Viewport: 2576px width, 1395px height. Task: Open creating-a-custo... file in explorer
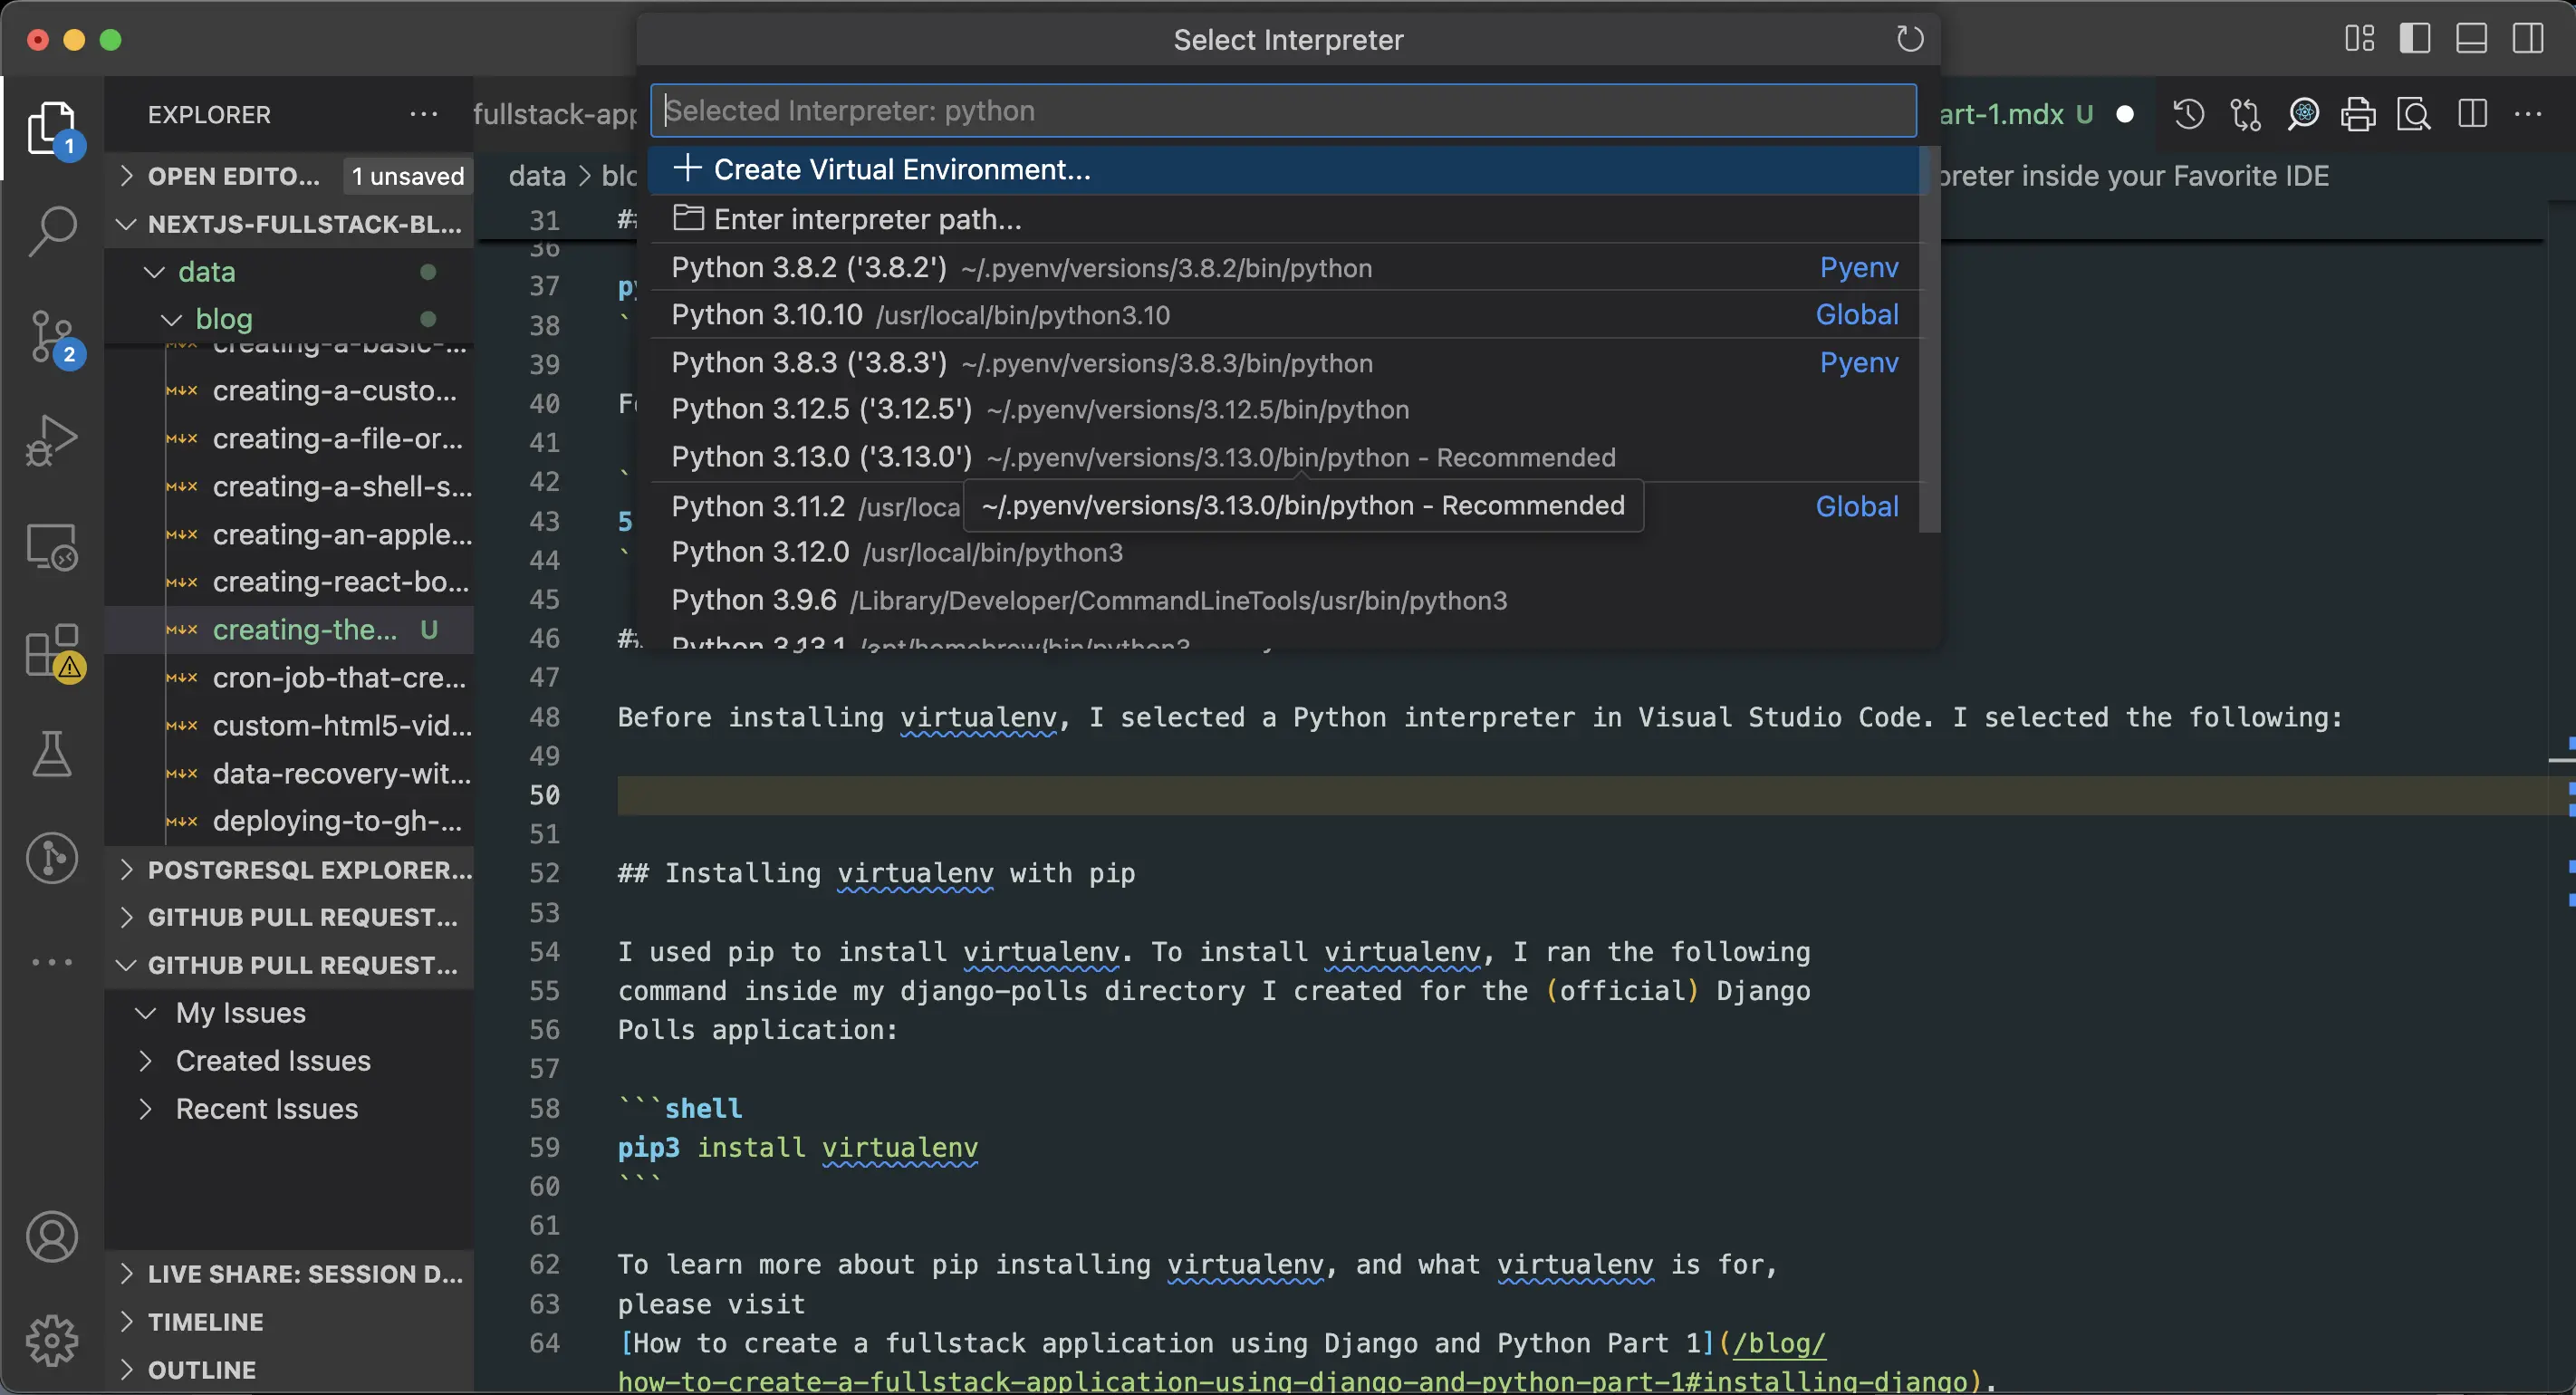[x=289, y=391]
